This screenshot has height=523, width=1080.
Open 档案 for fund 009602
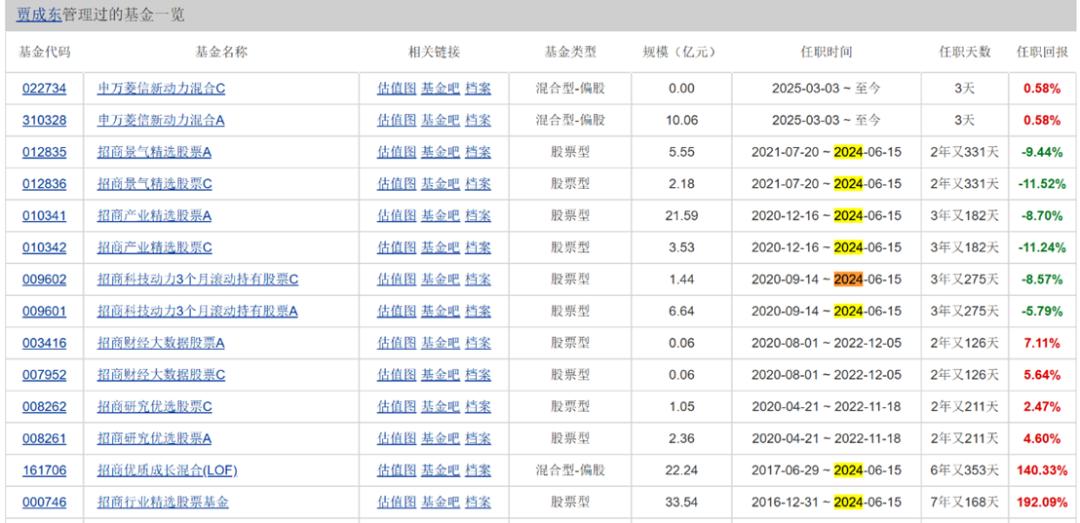(478, 279)
